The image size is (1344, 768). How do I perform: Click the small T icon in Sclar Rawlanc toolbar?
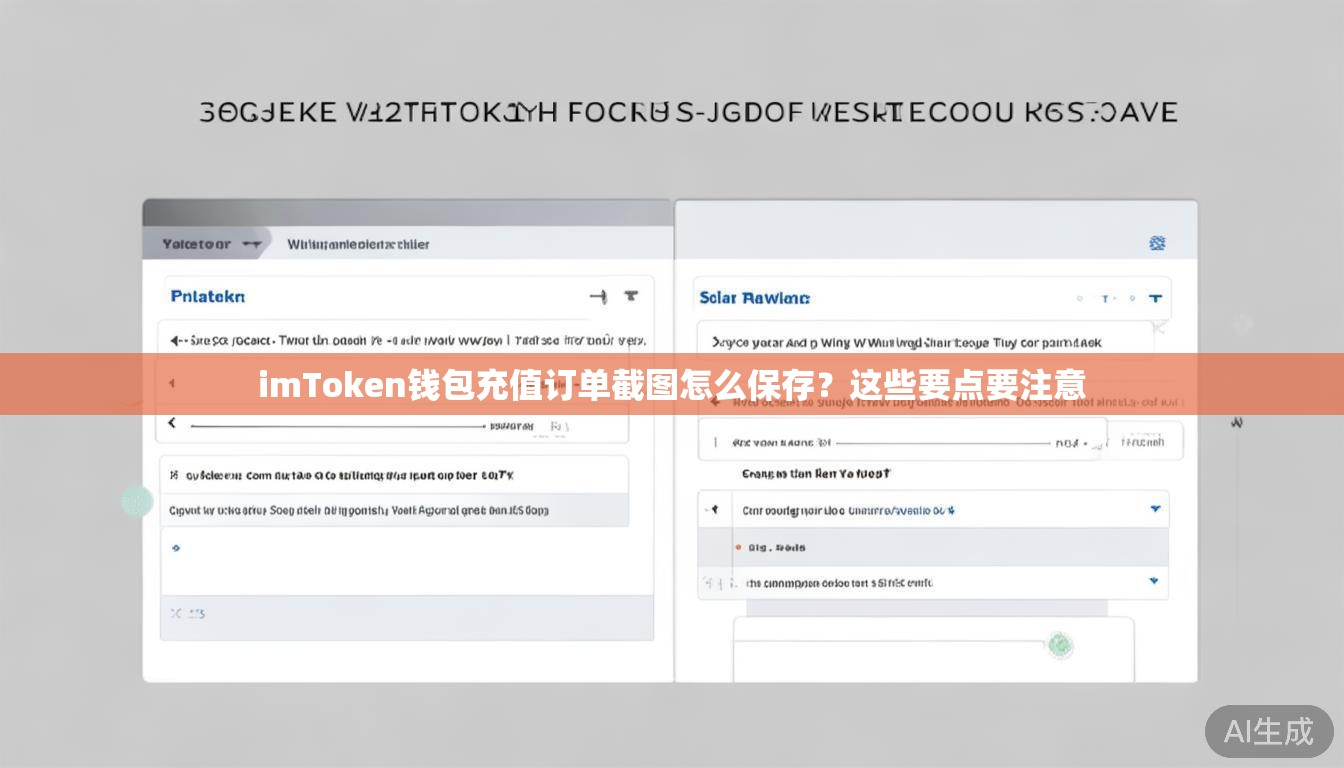(x=1106, y=297)
